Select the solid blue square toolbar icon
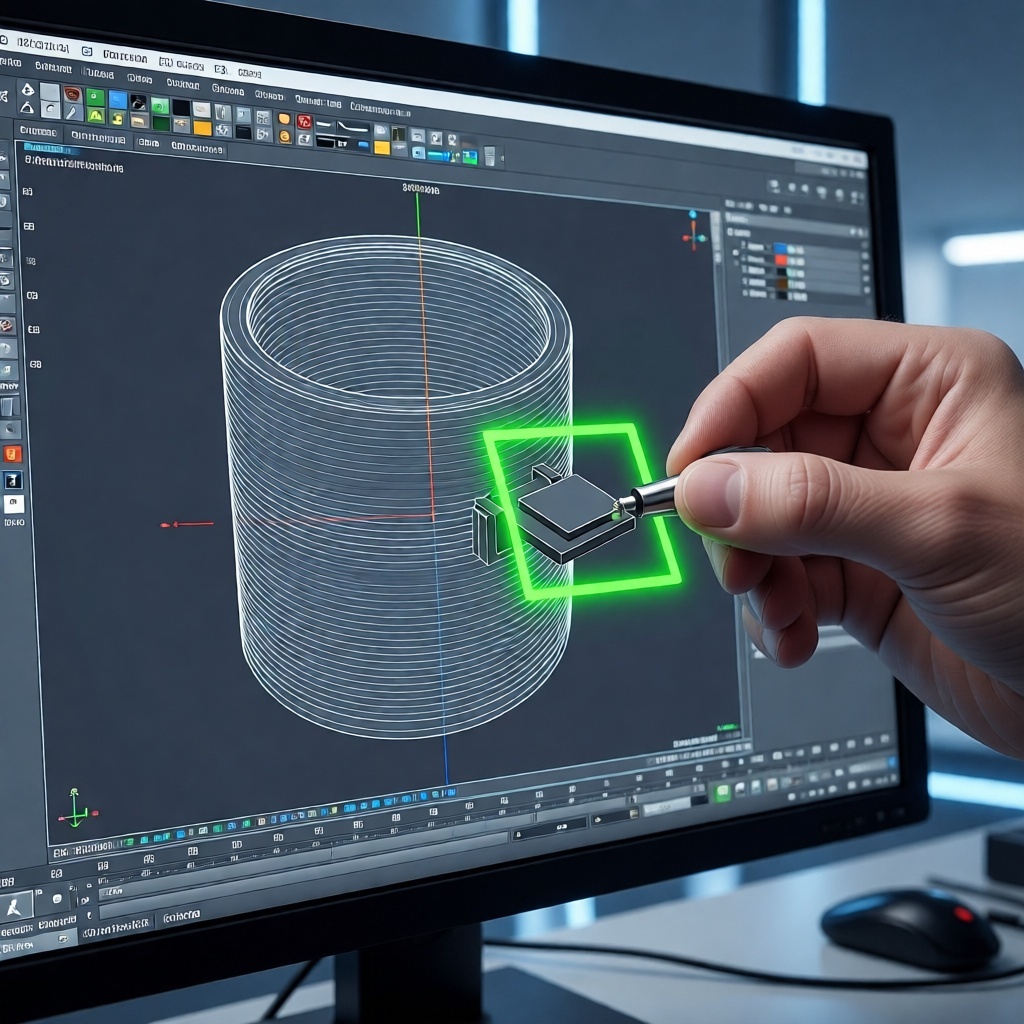This screenshot has width=1024, height=1024. click(x=118, y=100)
